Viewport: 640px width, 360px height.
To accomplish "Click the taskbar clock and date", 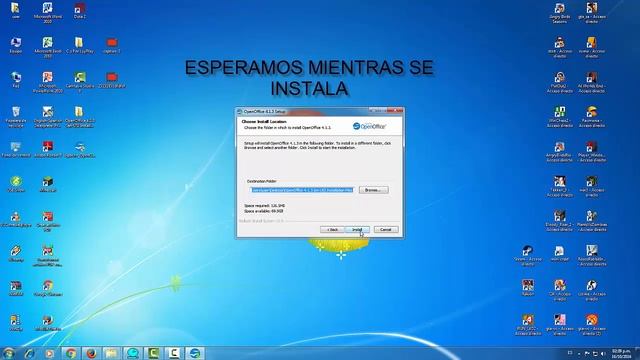I will pos(621,353).
